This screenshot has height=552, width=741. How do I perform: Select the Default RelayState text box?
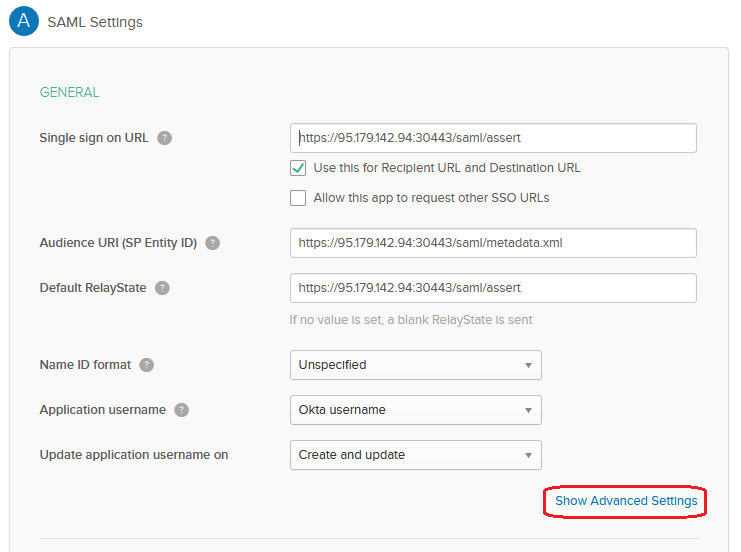(x=493, y=288)
